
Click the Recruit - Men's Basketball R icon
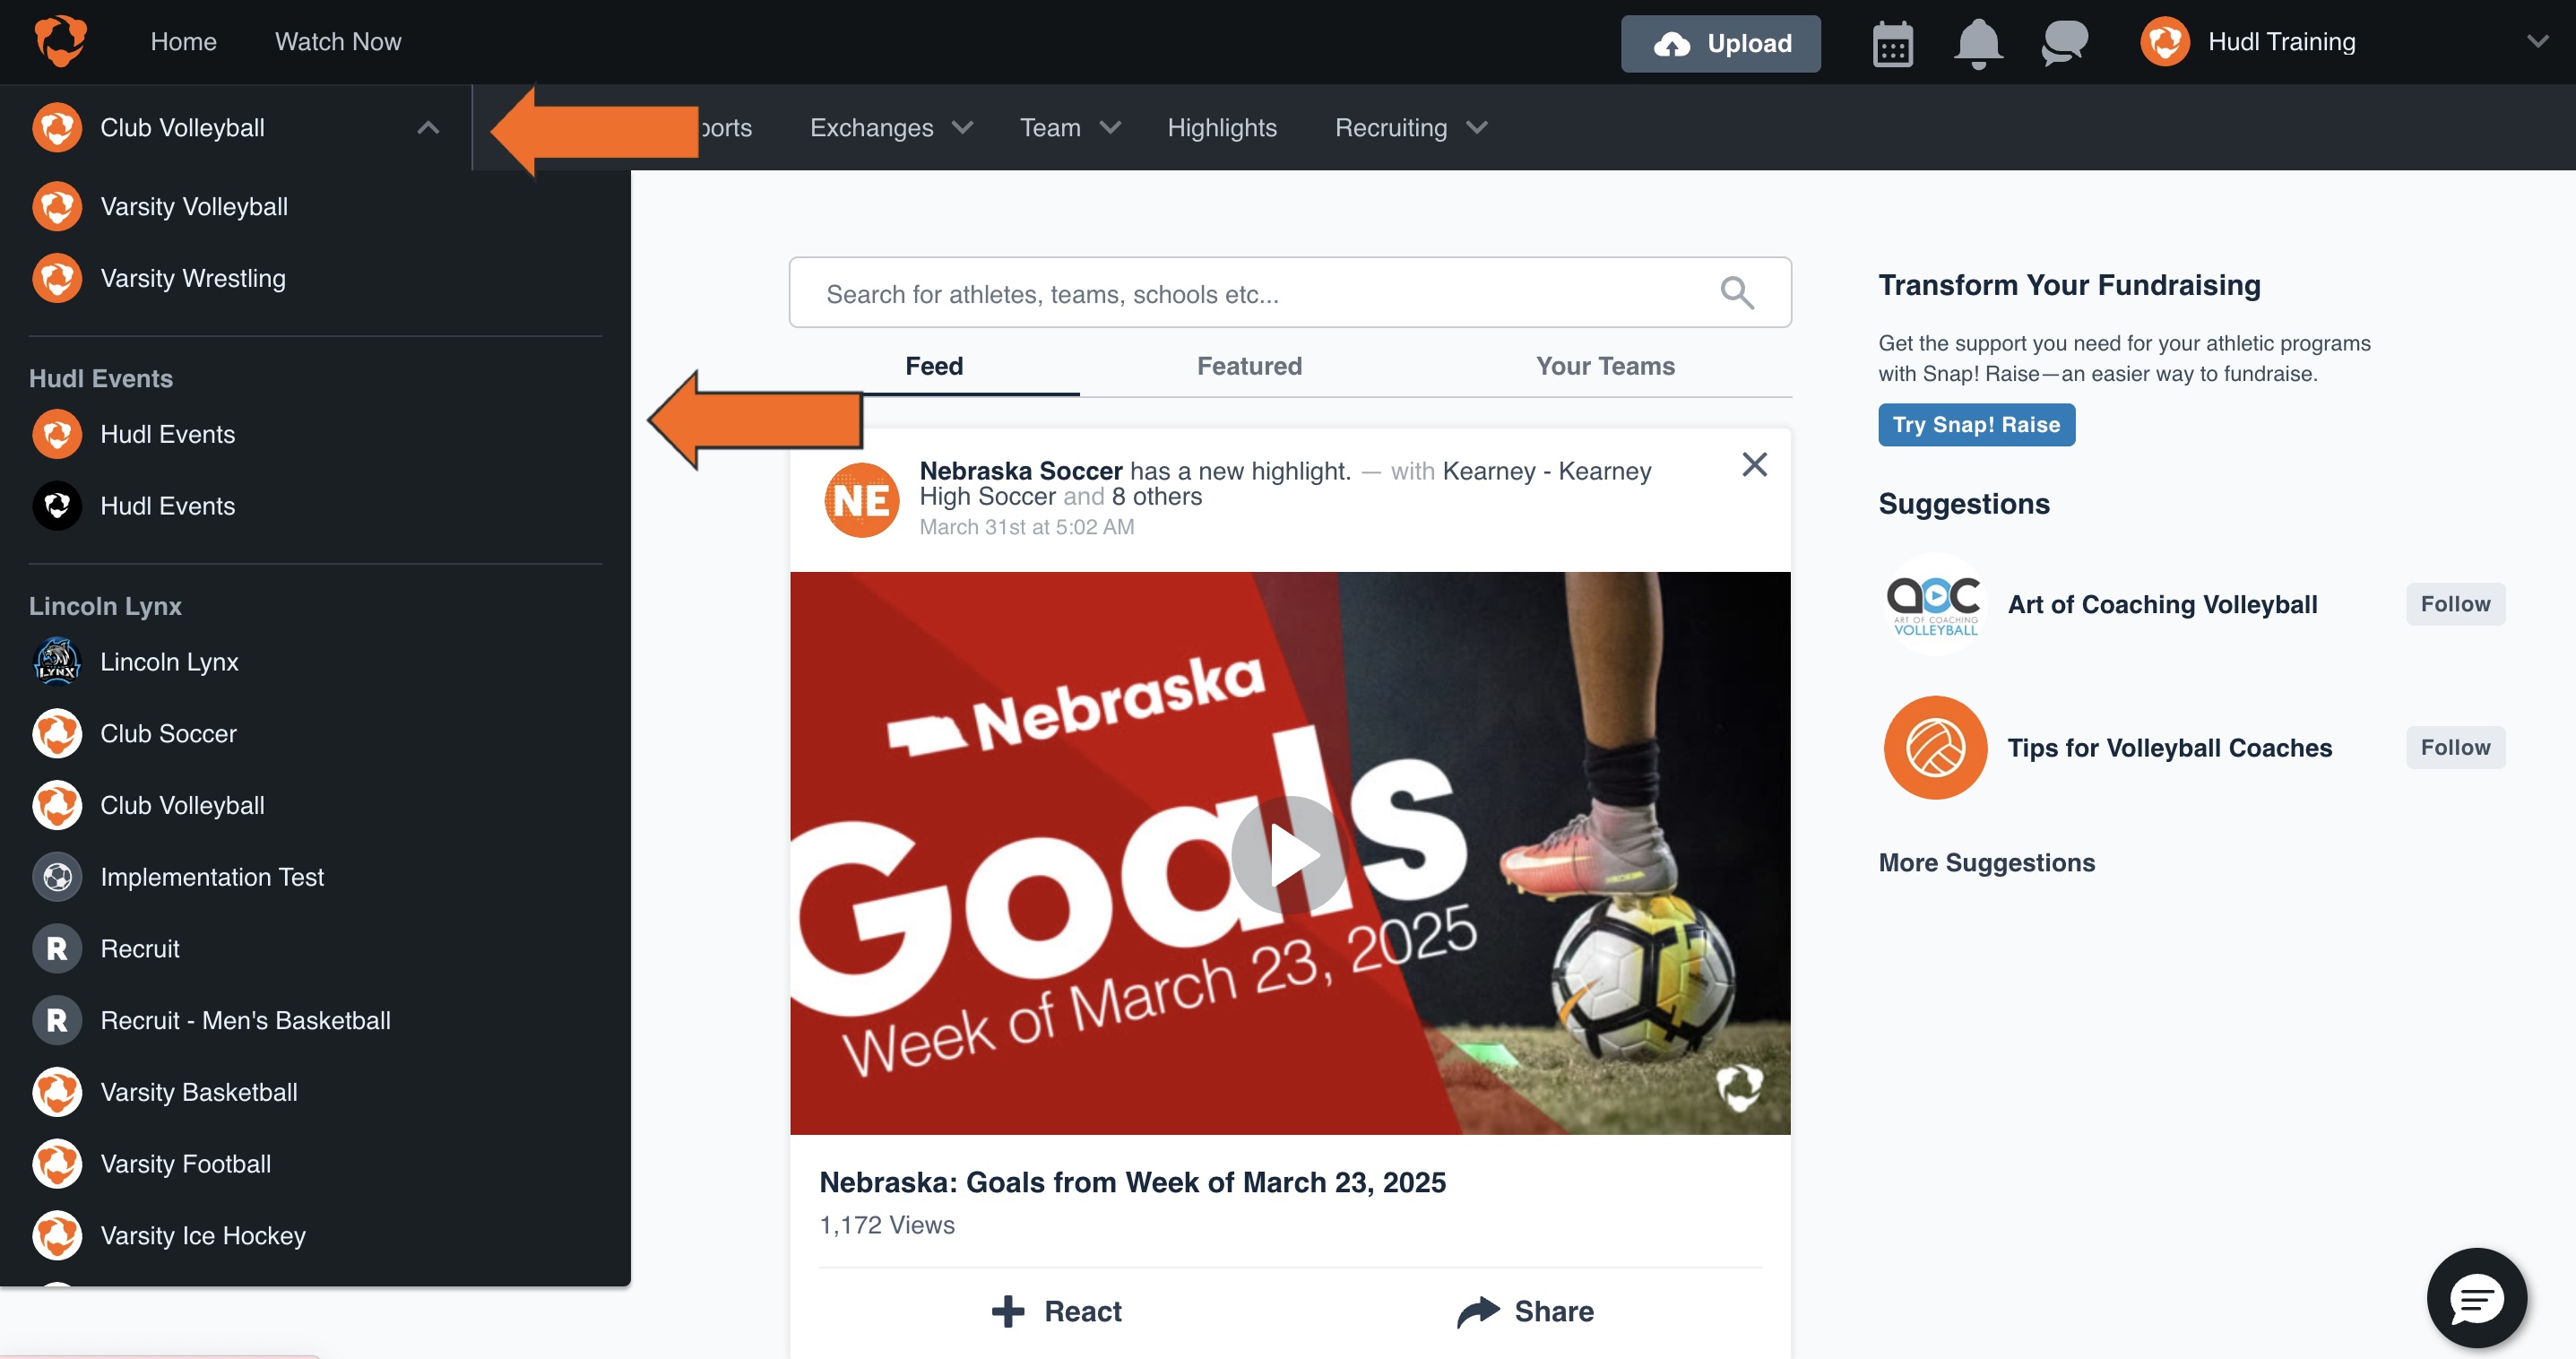[x=57, y=1020]
